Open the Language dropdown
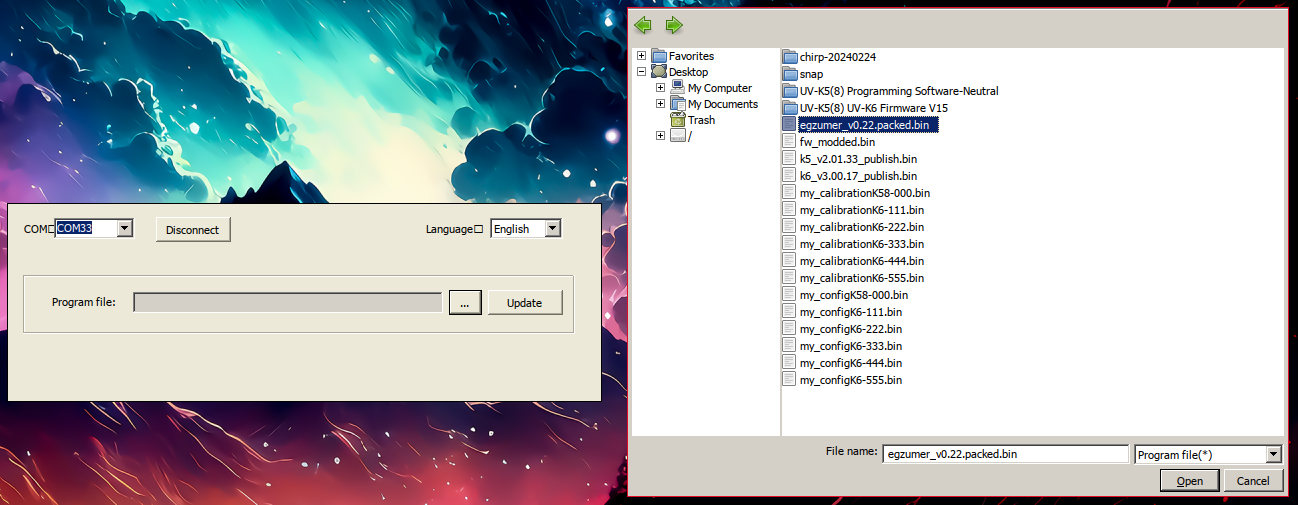Viewport: 1298px width, 505px height. coord(553,229)
